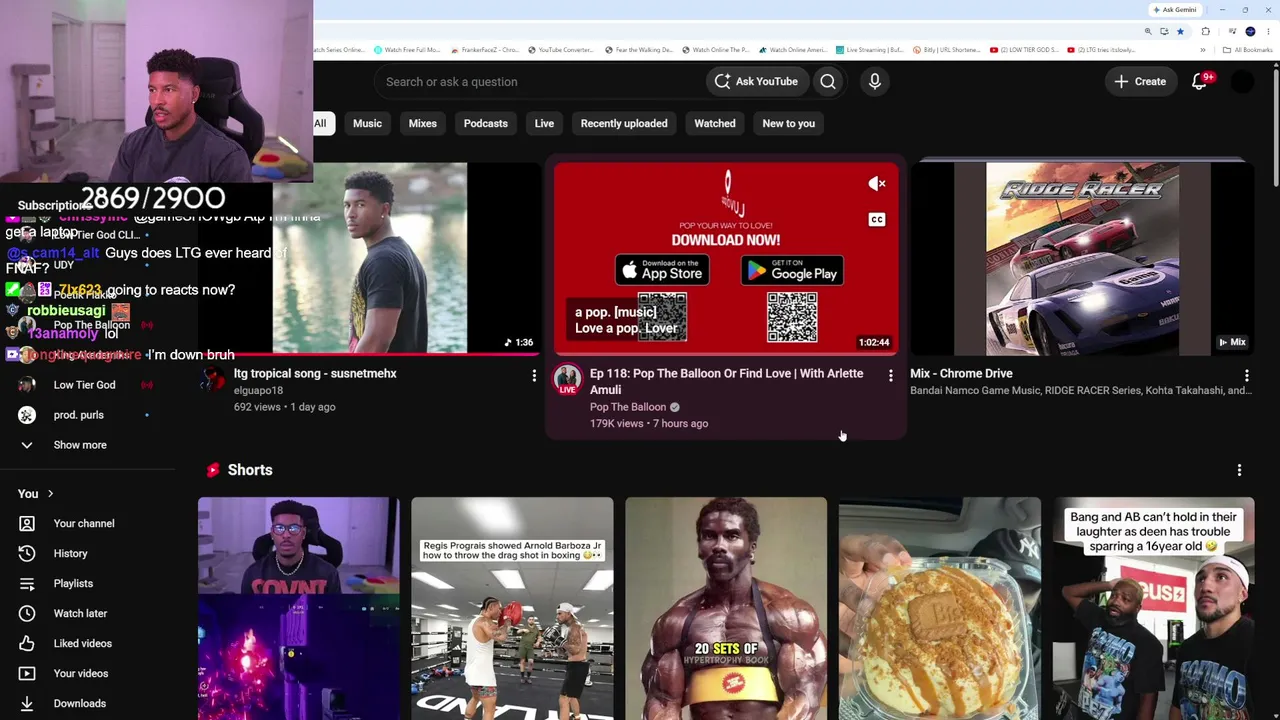Select the Mixes filter chip
Viewport: 1280px width, 720px height.
[422, 124]
